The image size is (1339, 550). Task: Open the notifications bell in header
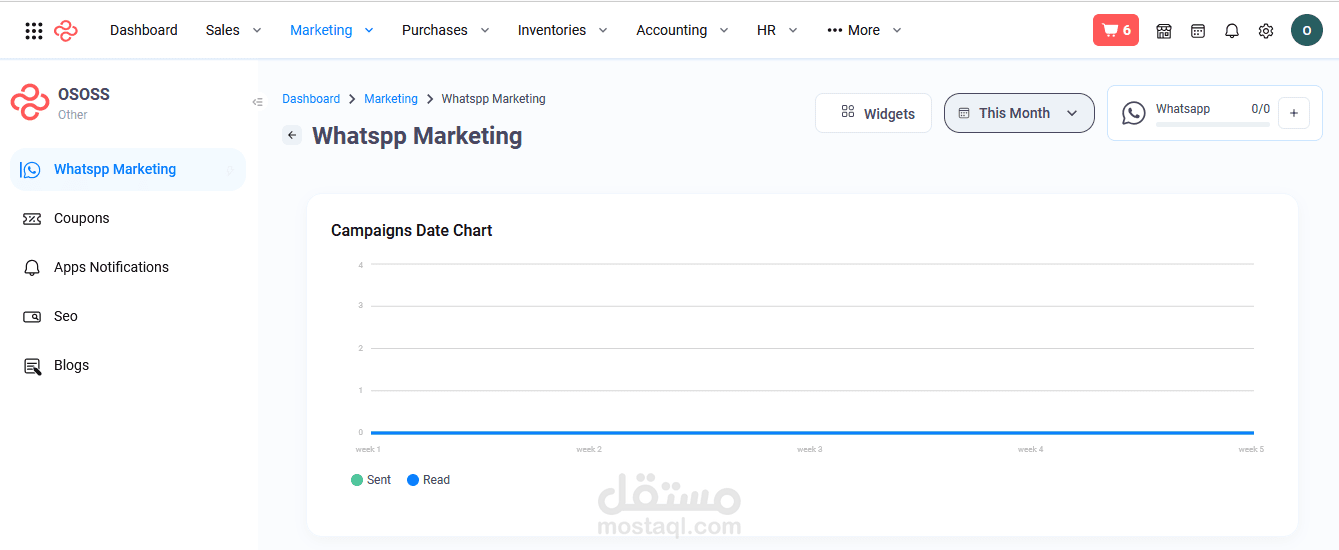tap(1232, 31)
